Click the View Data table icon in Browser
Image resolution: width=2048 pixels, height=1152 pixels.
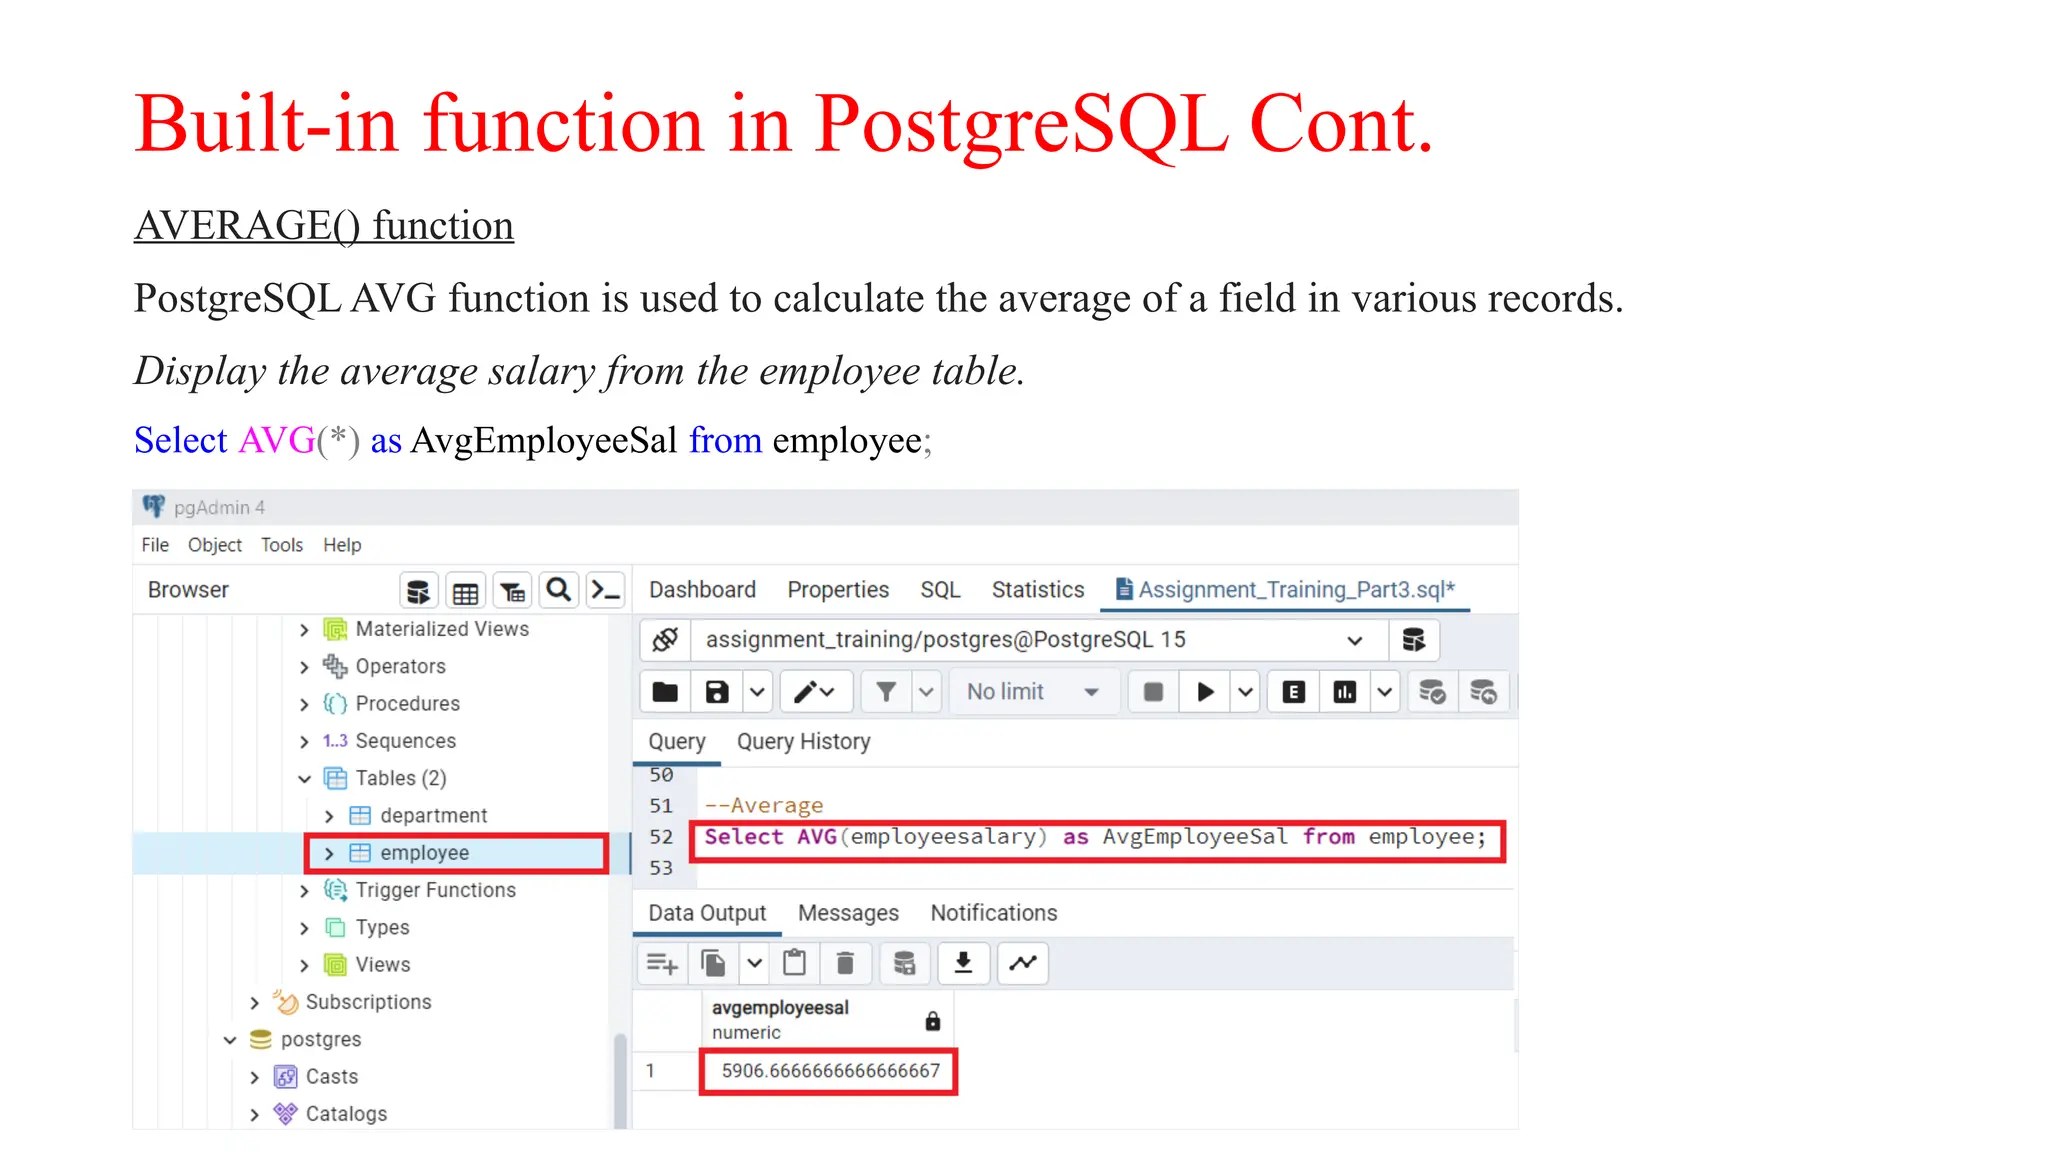(x=465, y=591)
